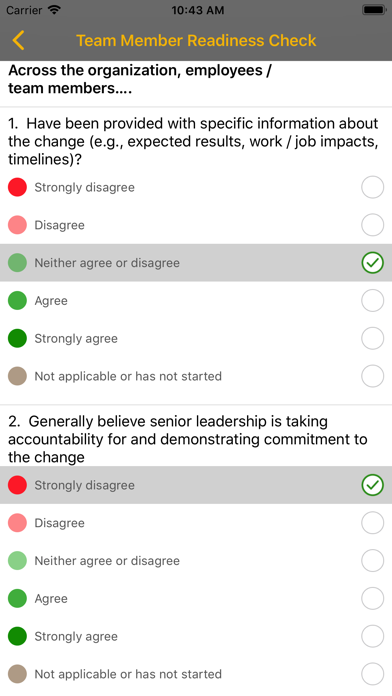
Task: Click dark green Strongly agree dot in question 1
Action: tap(17, 338)
